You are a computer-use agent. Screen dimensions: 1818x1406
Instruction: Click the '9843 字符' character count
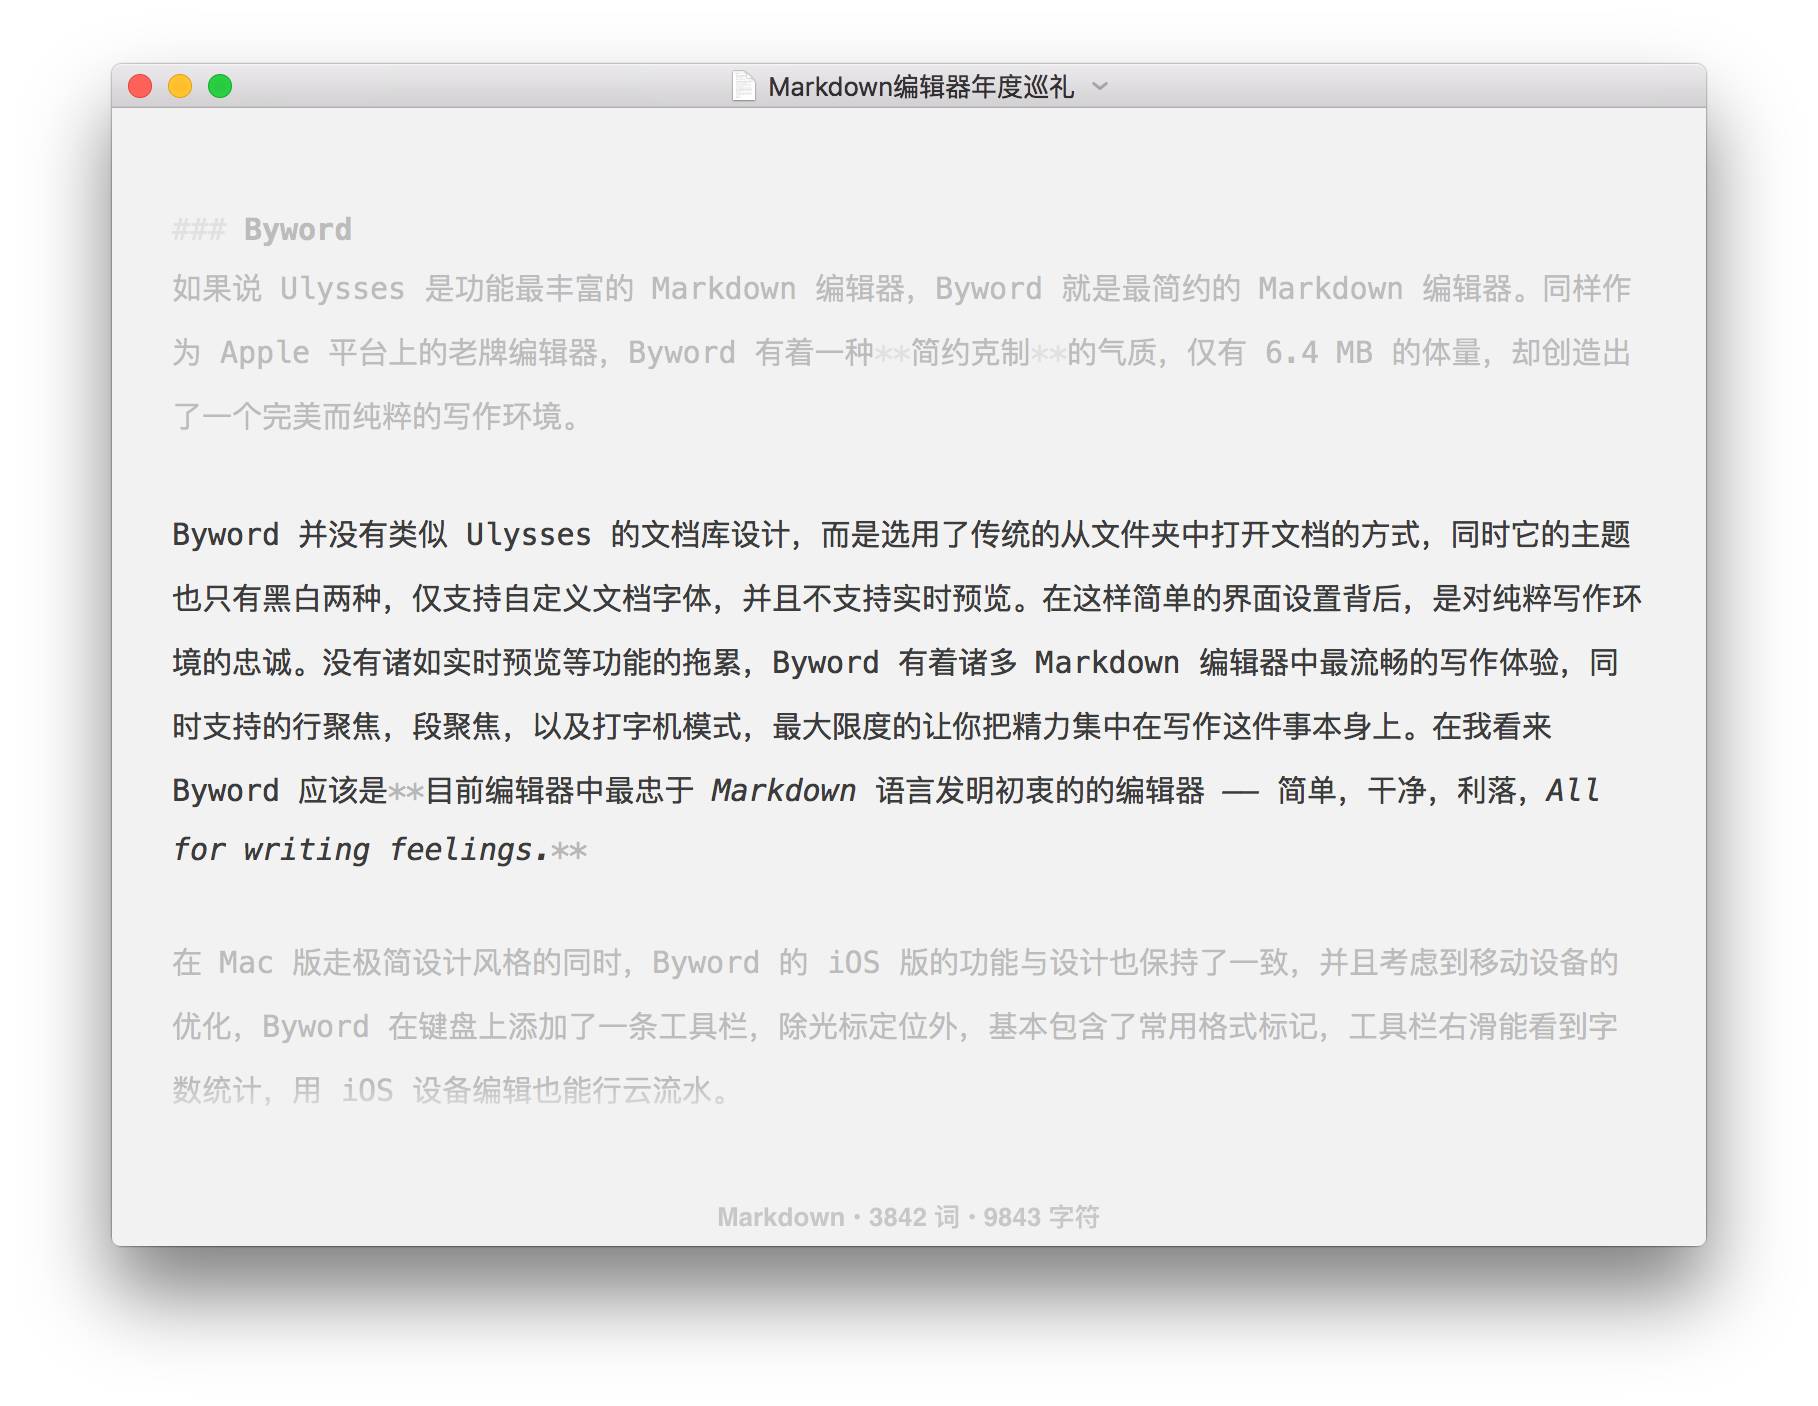pos(1041,1217)
